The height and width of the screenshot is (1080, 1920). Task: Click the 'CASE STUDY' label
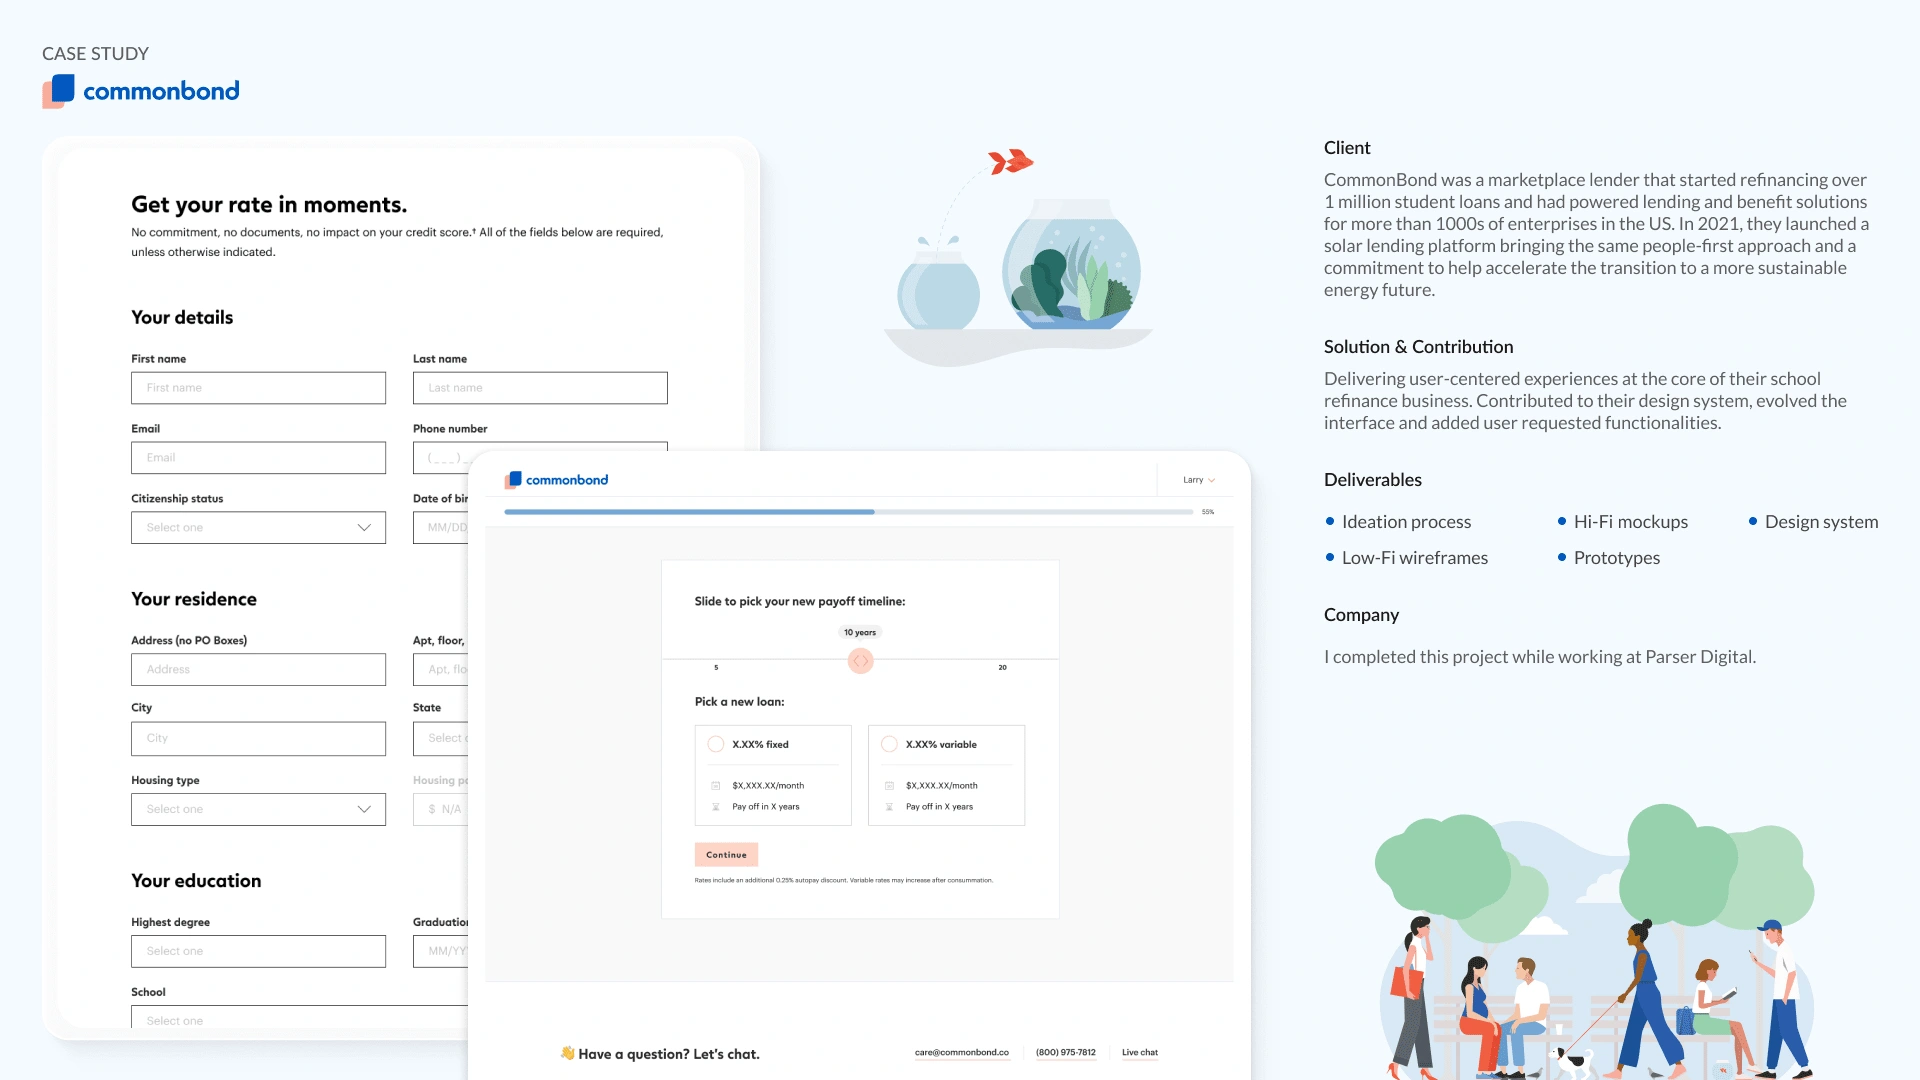click(95, 54)
